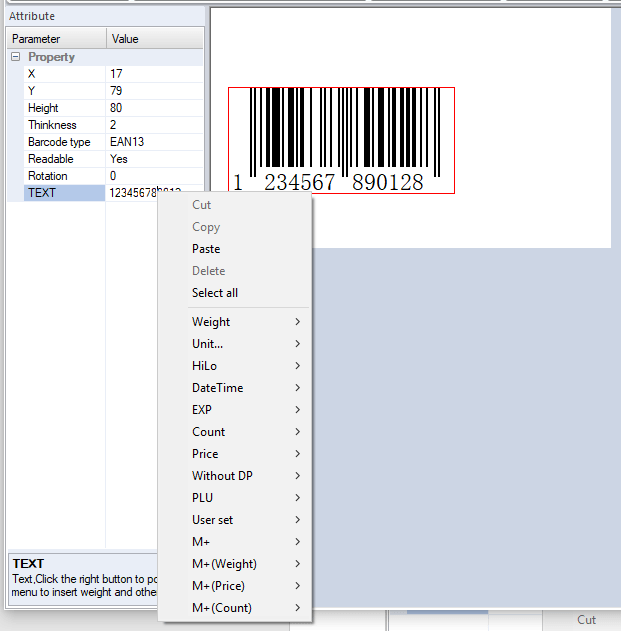Open the HiLo submenu
Viewport: 621px width, 631px height.
point(234,366)
